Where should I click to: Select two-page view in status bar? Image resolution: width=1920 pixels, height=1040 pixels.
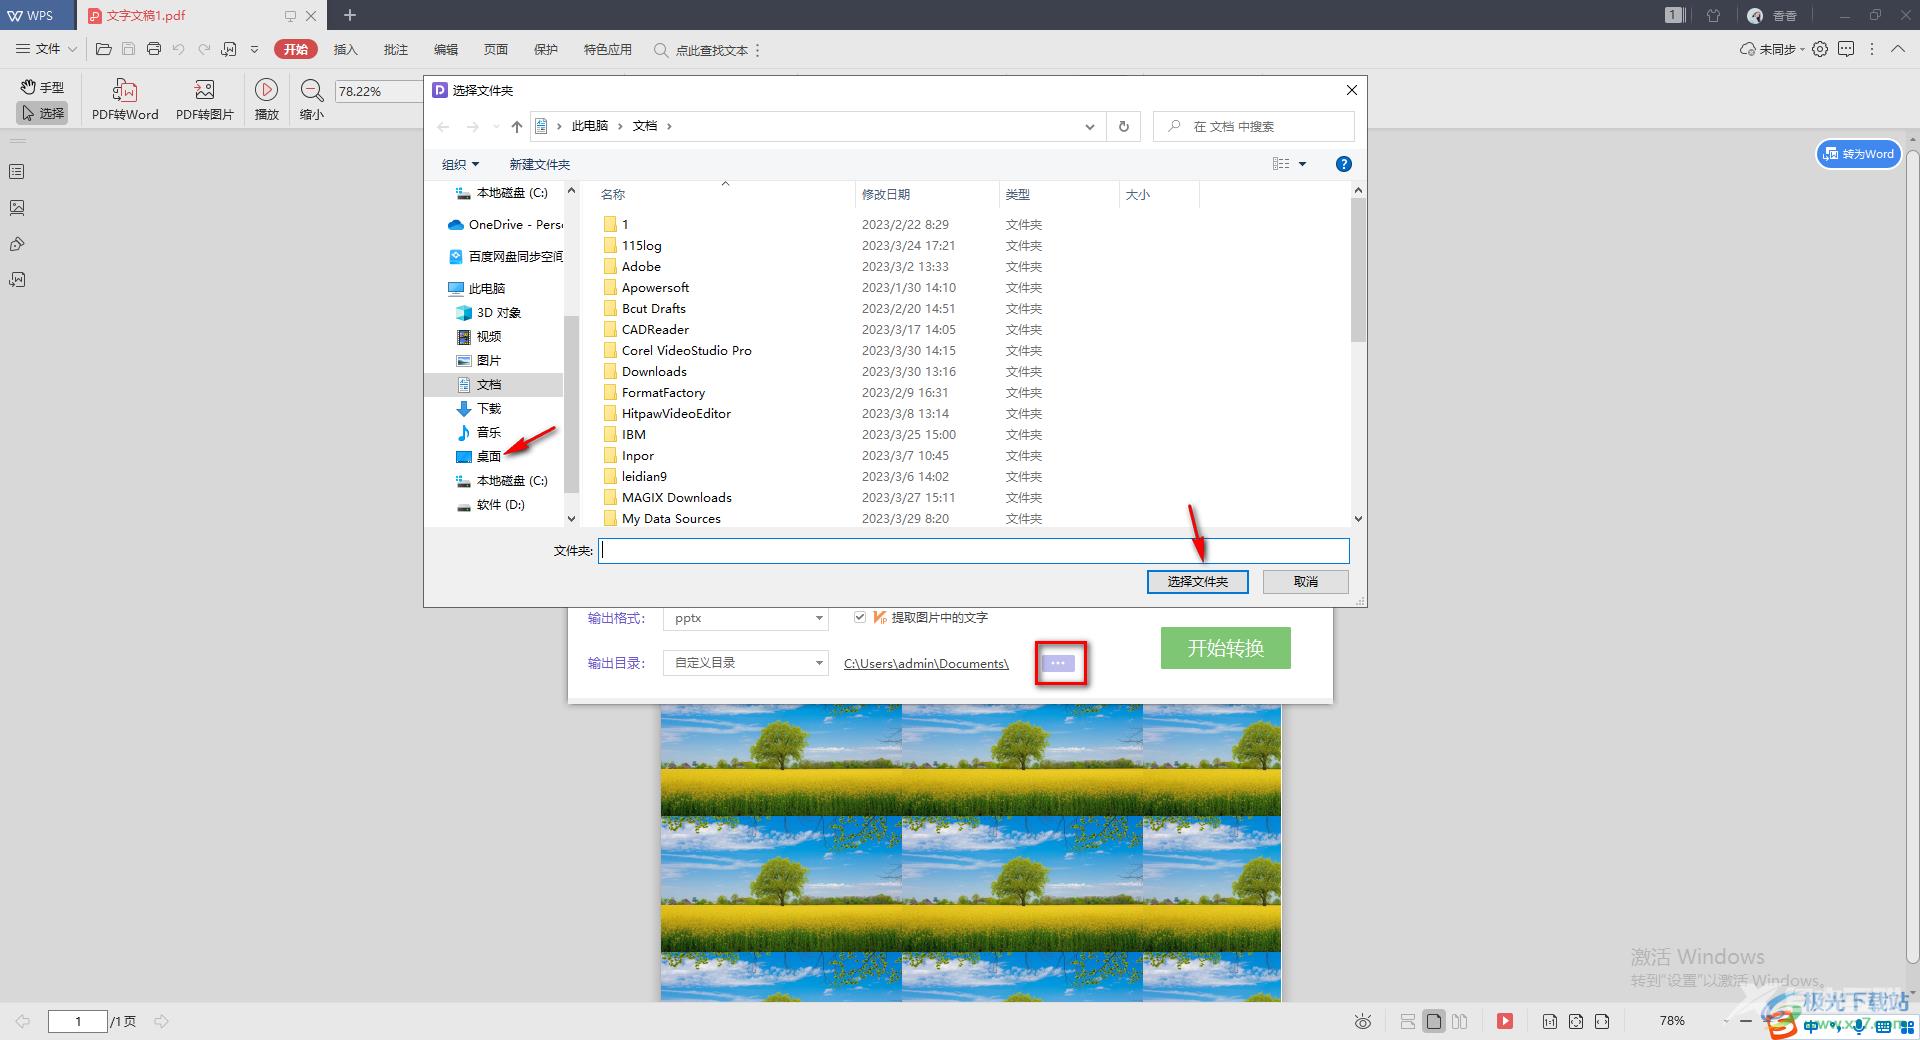(1460, 1021)
